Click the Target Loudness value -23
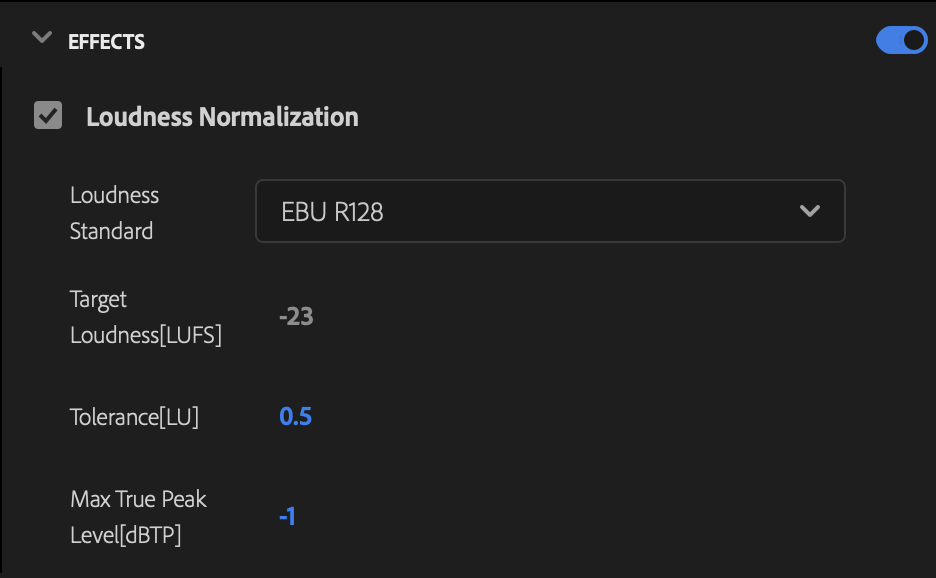 296,316
